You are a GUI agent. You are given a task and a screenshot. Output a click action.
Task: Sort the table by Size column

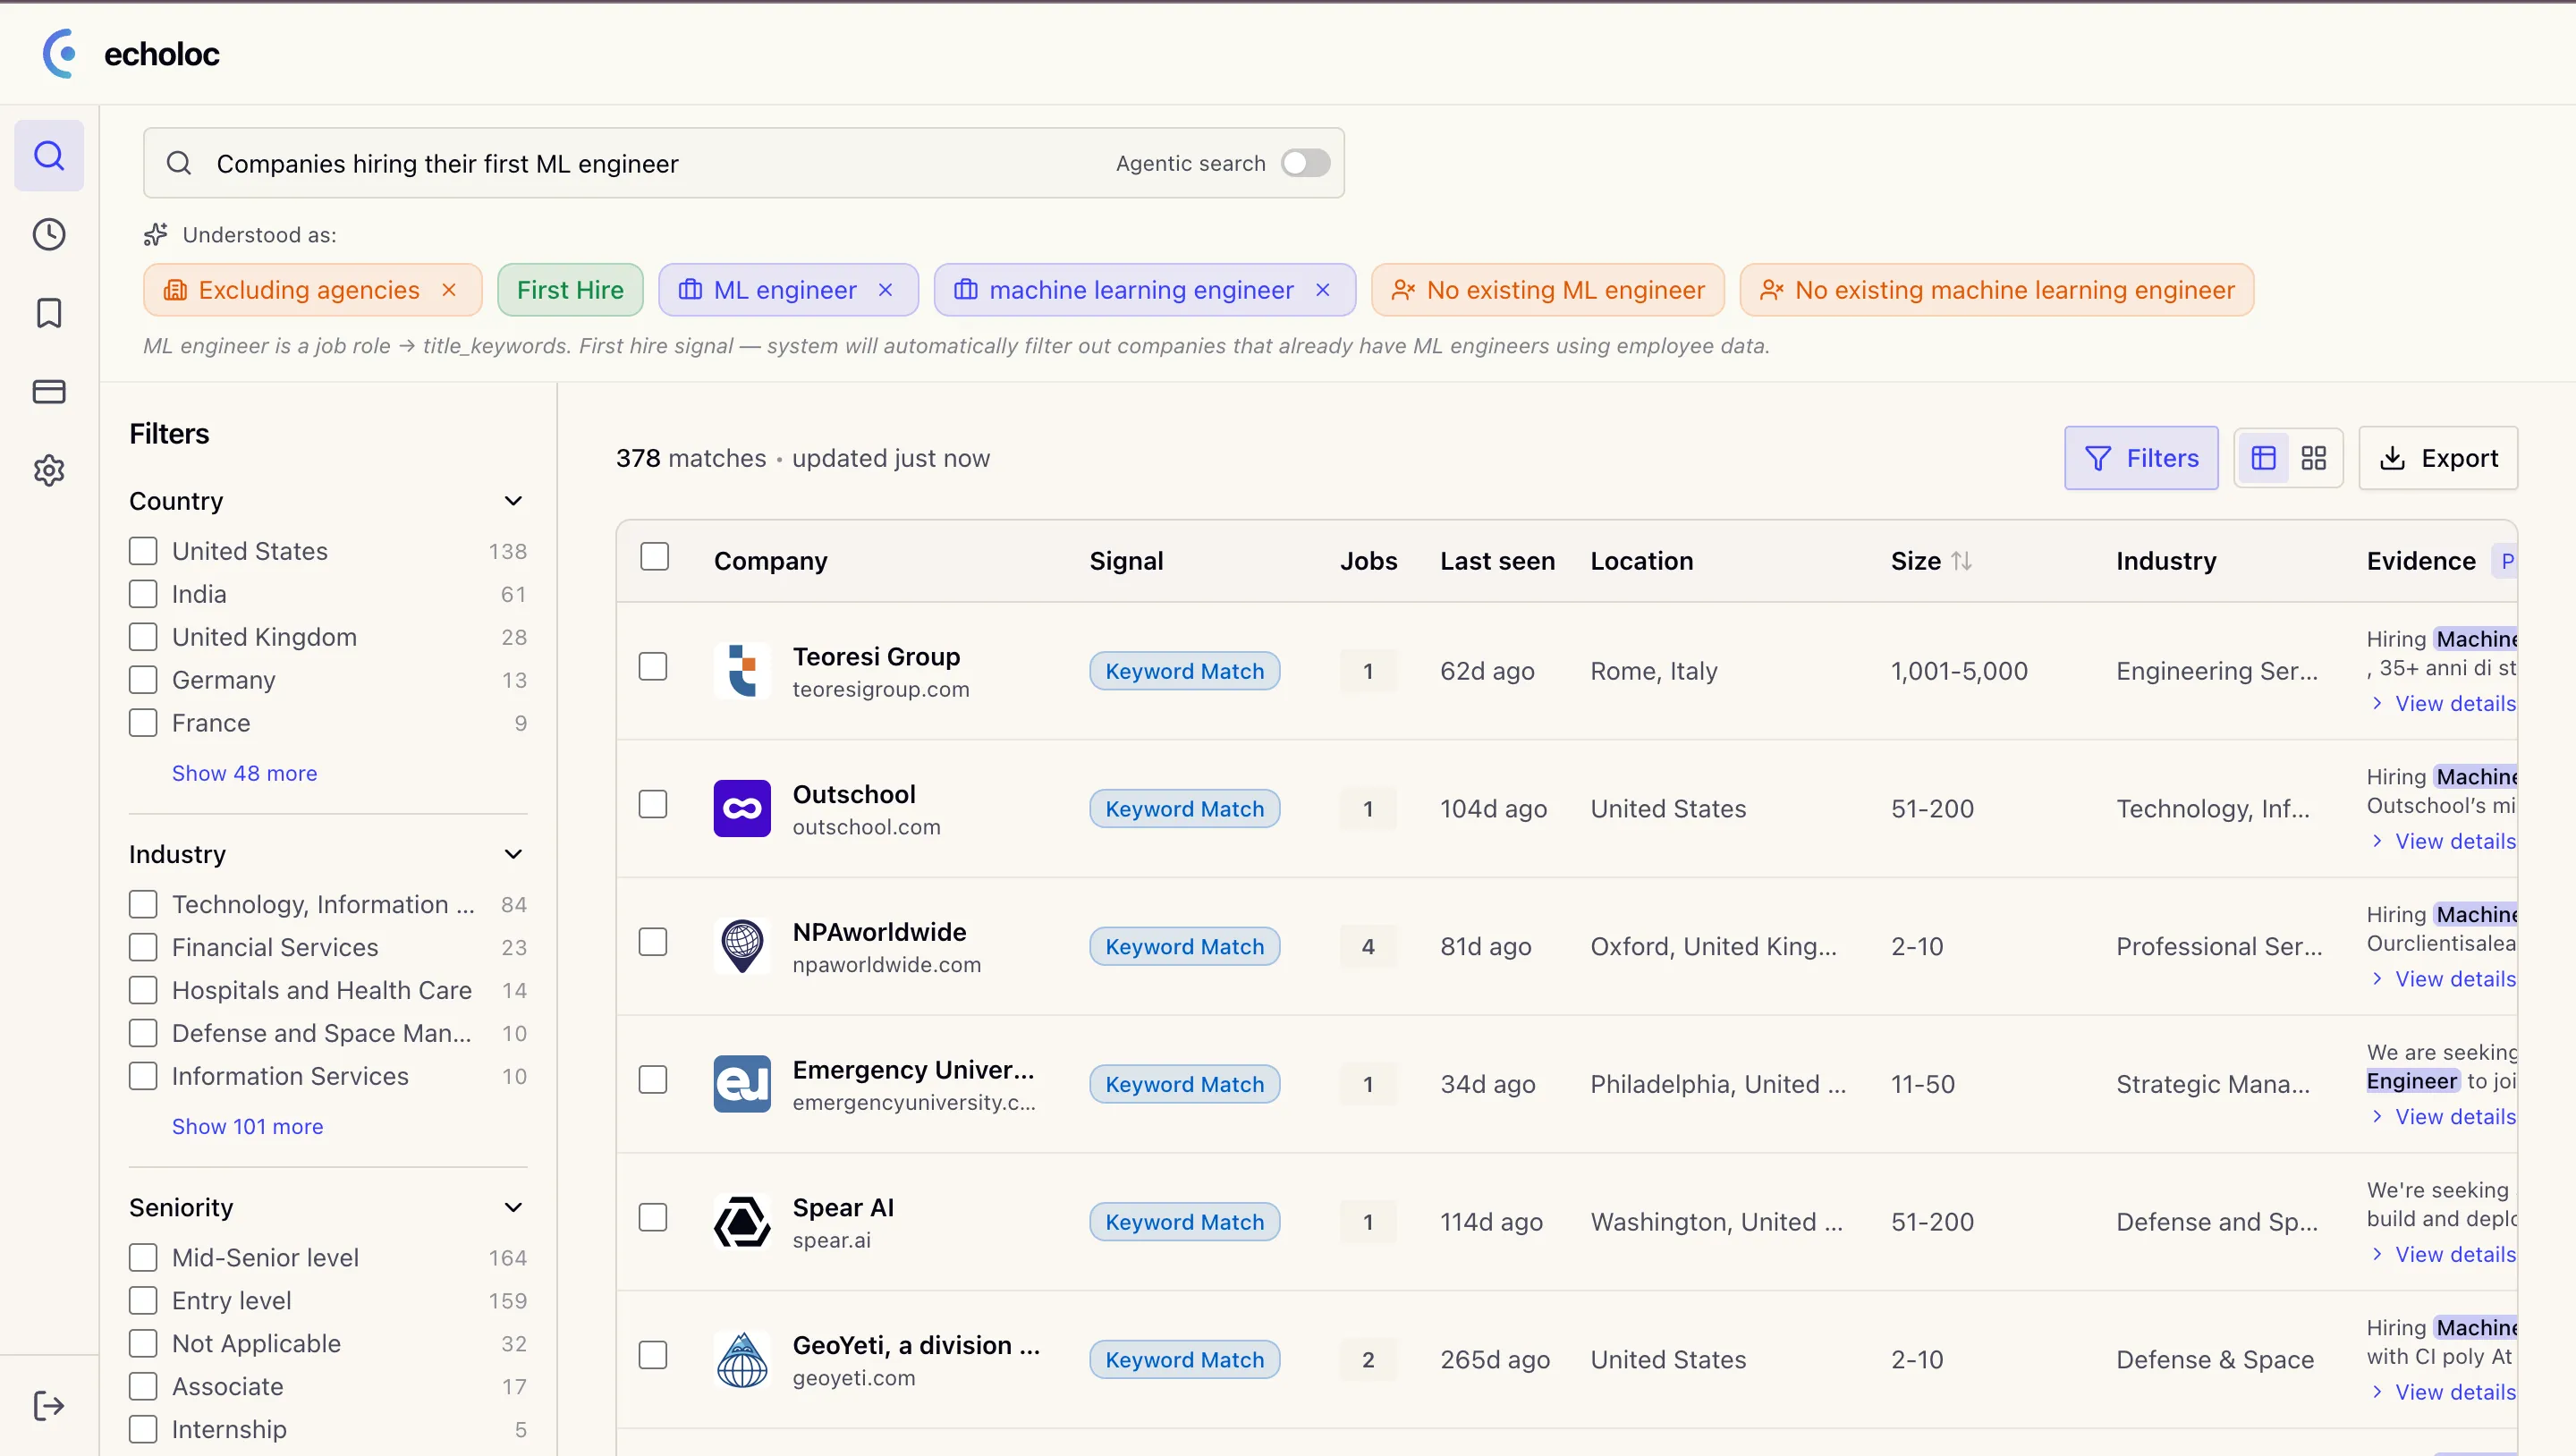tap(1961, 561)
